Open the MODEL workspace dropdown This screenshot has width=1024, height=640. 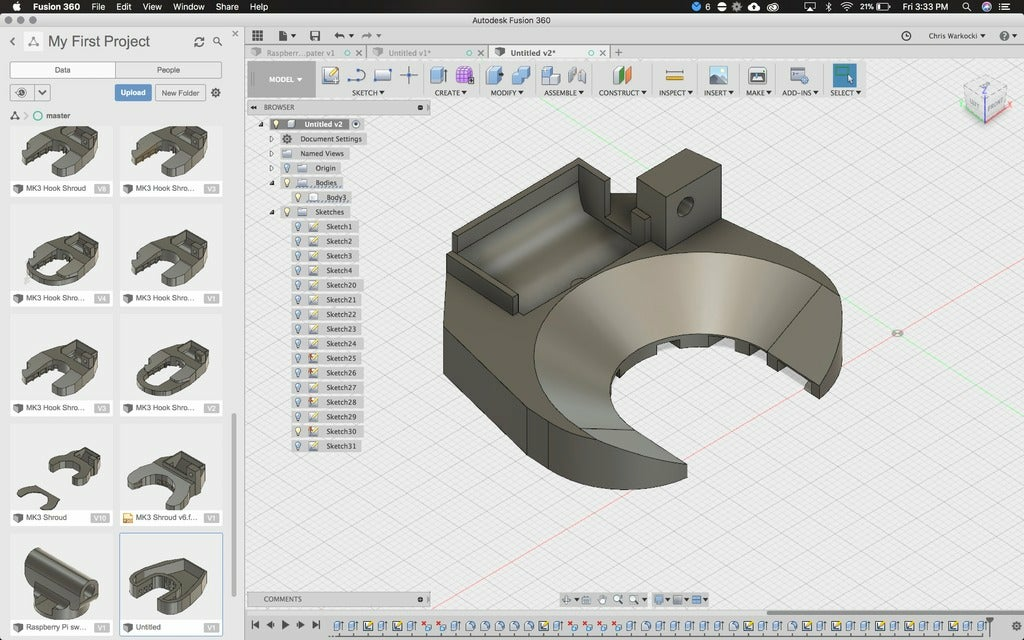pyautogui.click(x=285, y=79)
